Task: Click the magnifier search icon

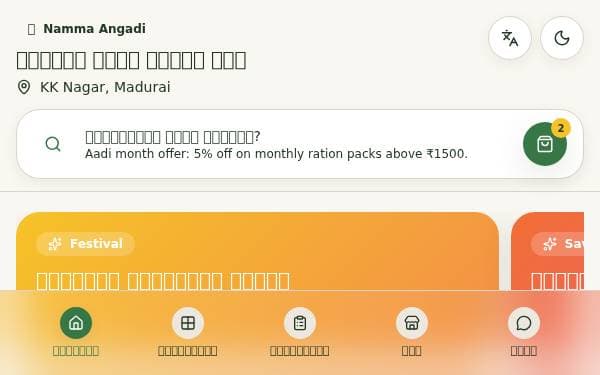Action: click(x=53, y=144)
